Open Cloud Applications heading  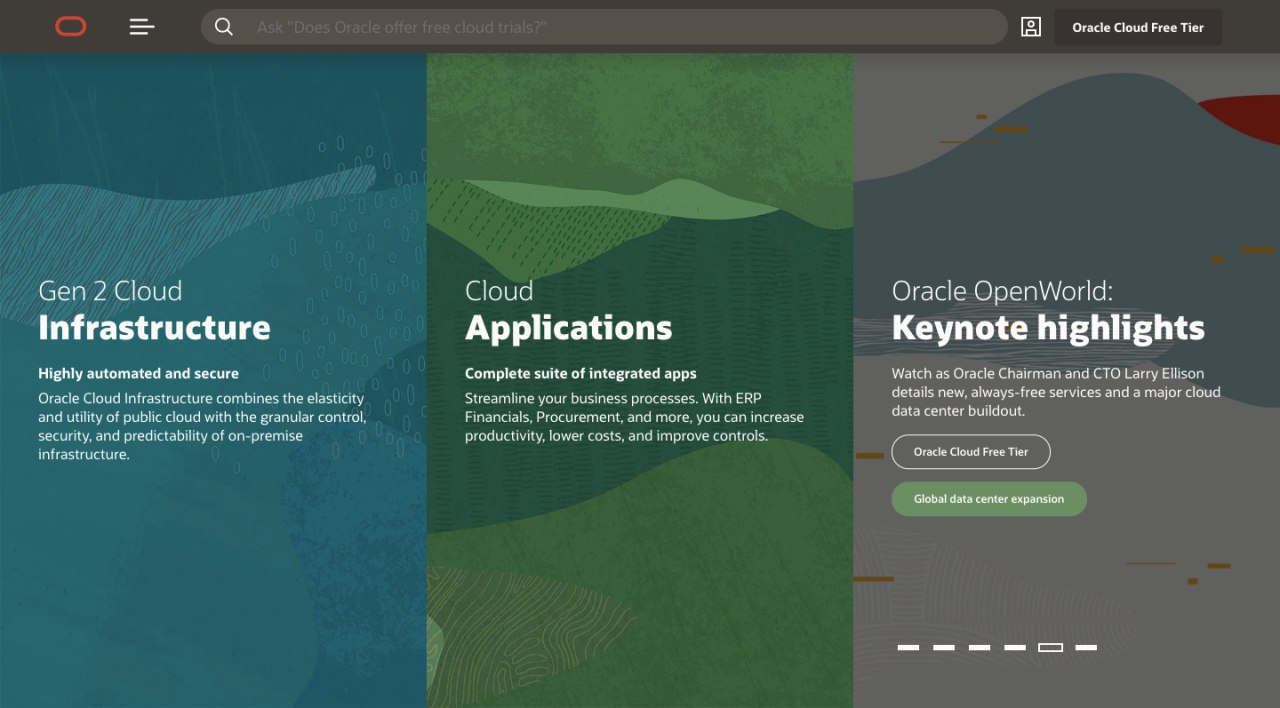pyautogui.click(x=568, y=310)
